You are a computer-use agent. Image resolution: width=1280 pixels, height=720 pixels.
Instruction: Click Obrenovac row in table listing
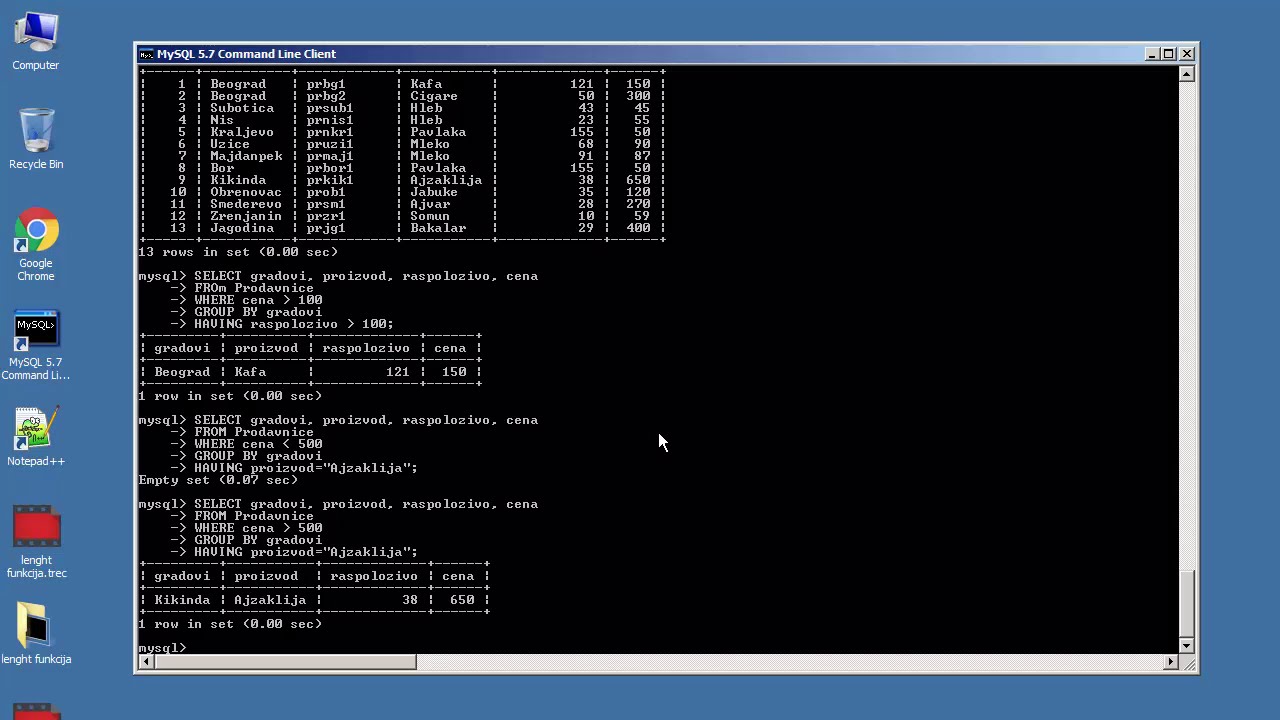(402, 192)
